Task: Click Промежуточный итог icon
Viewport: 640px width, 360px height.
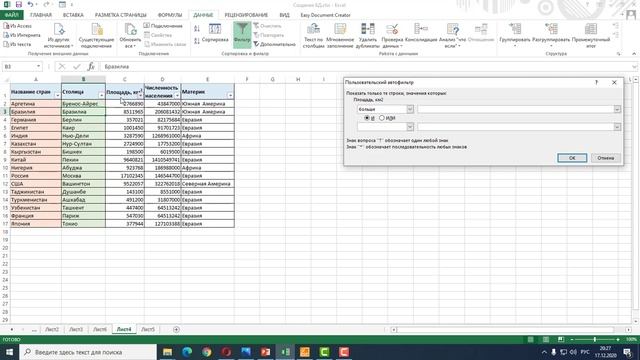Action: 591,36
